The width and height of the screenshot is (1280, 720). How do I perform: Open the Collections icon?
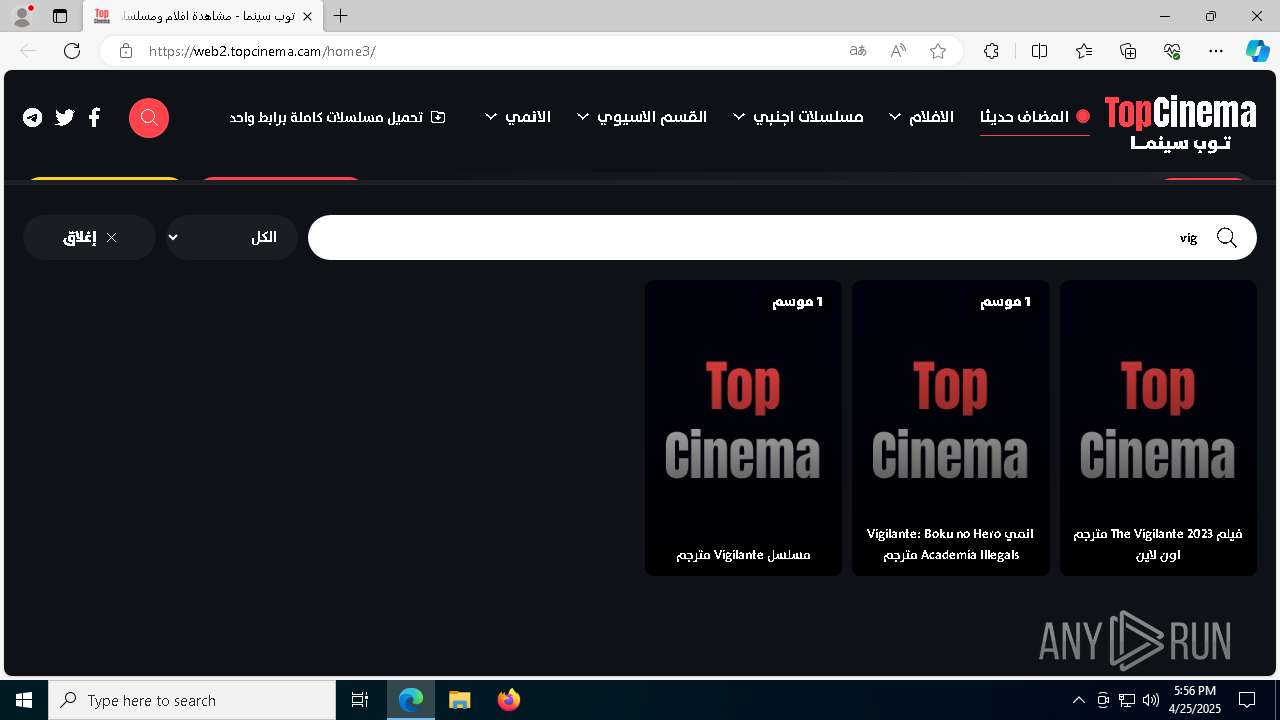tap(1129, 51)
